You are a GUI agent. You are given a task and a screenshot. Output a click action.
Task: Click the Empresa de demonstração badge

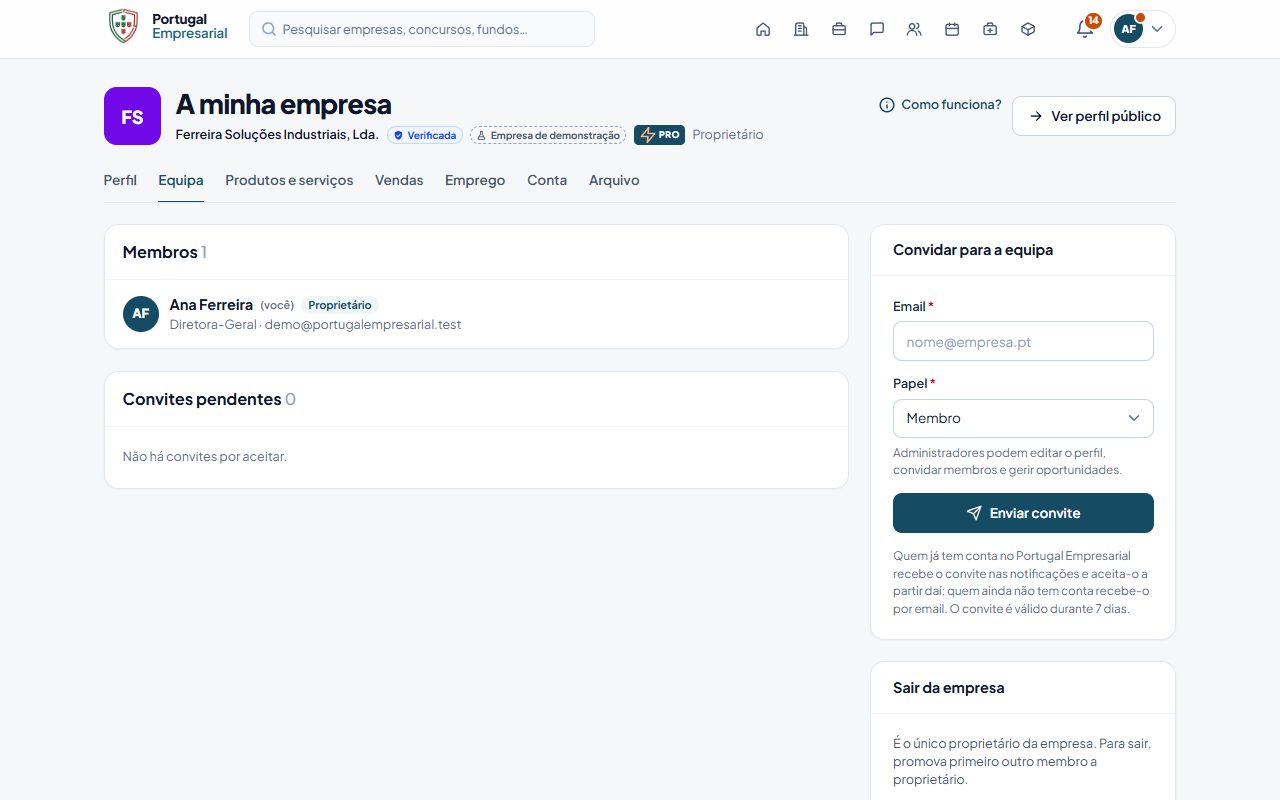click(x=548, y=135)
